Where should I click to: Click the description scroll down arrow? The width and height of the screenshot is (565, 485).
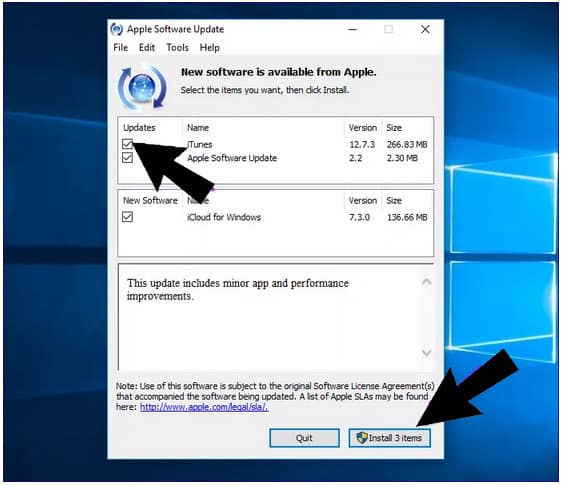pyautogui.click(x=427, y=352)
